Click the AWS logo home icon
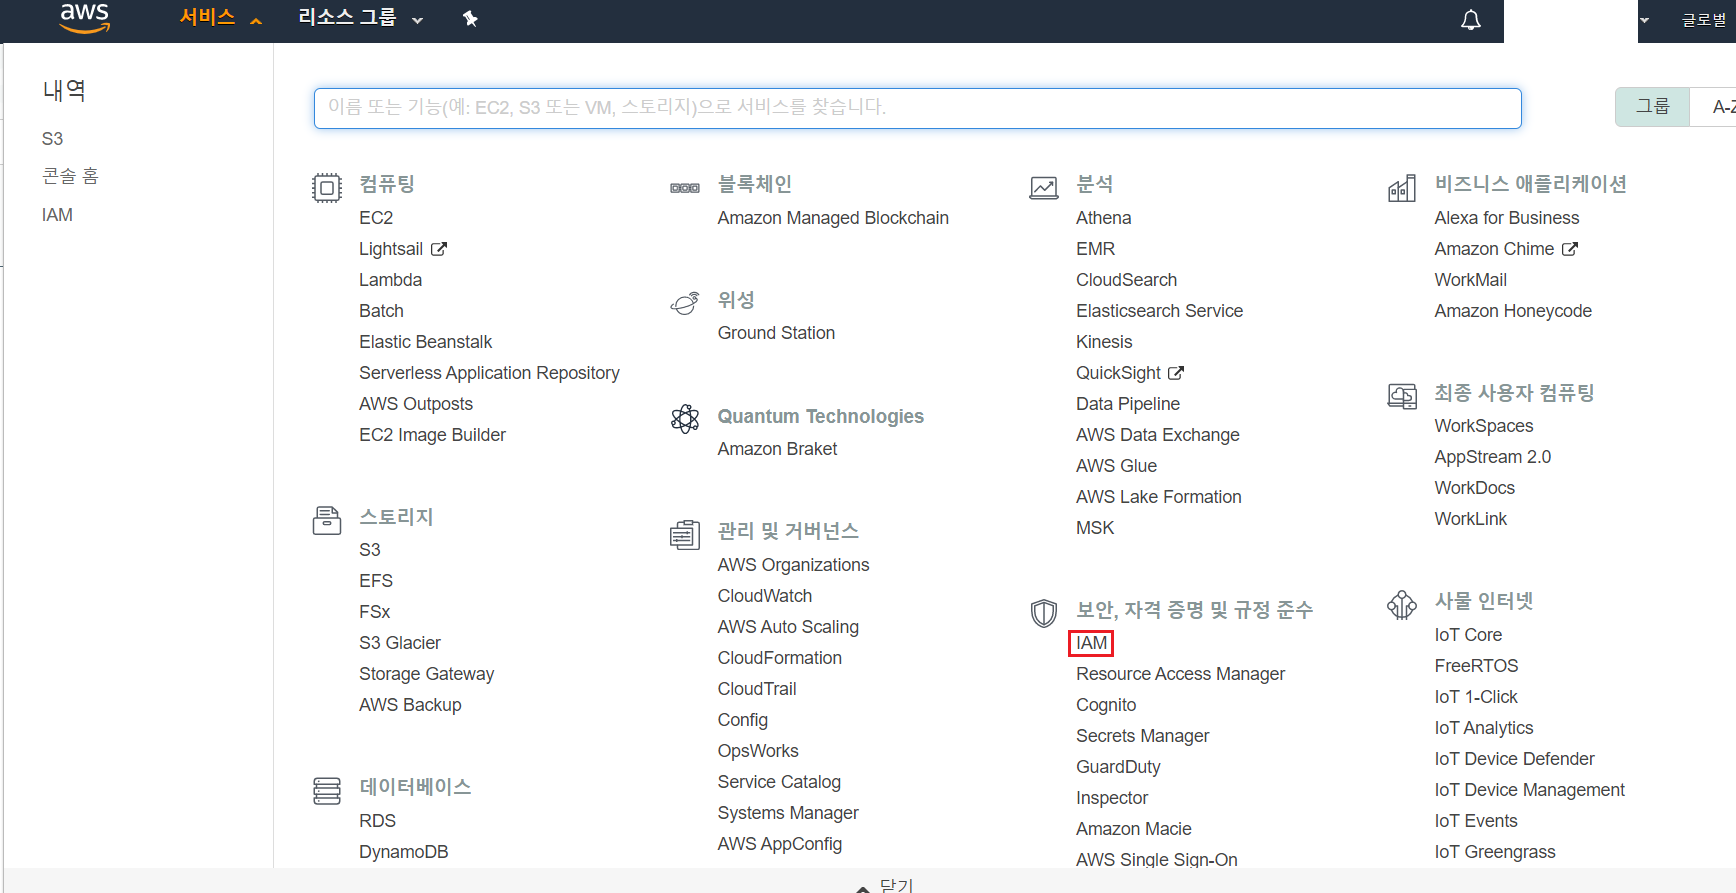The height and width of the screenshot is (893, 1736). [85, 18]
